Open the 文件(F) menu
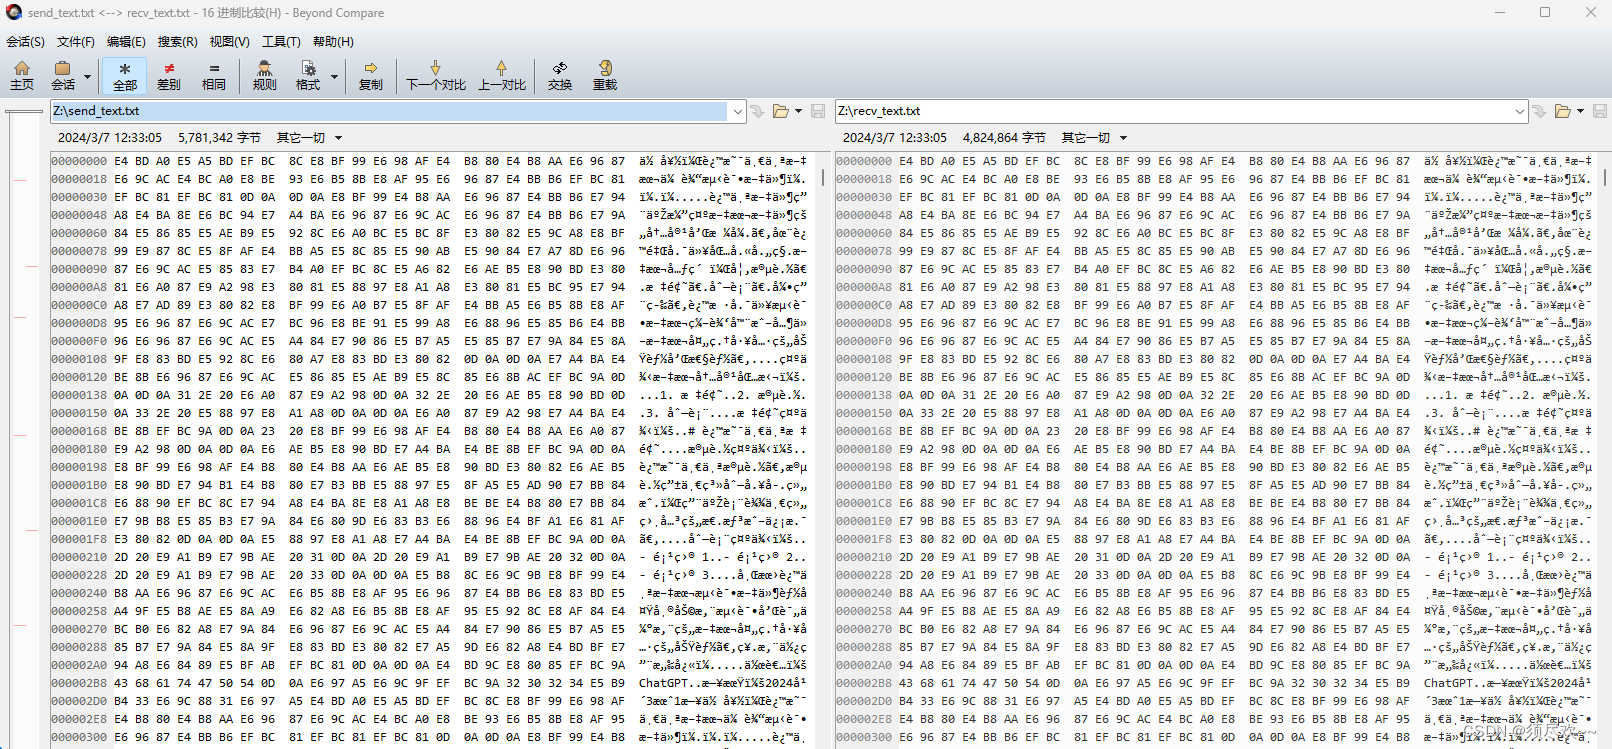1612x749 pixels. 76,41
